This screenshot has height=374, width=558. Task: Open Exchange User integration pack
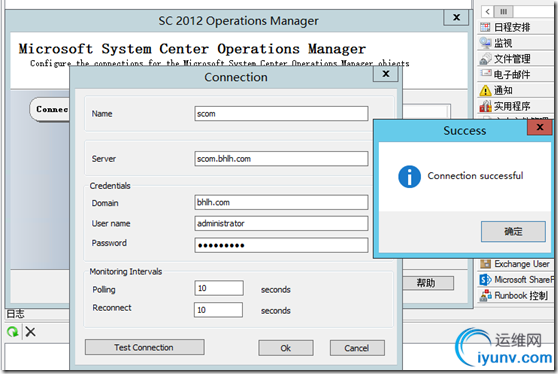point(515,264)
